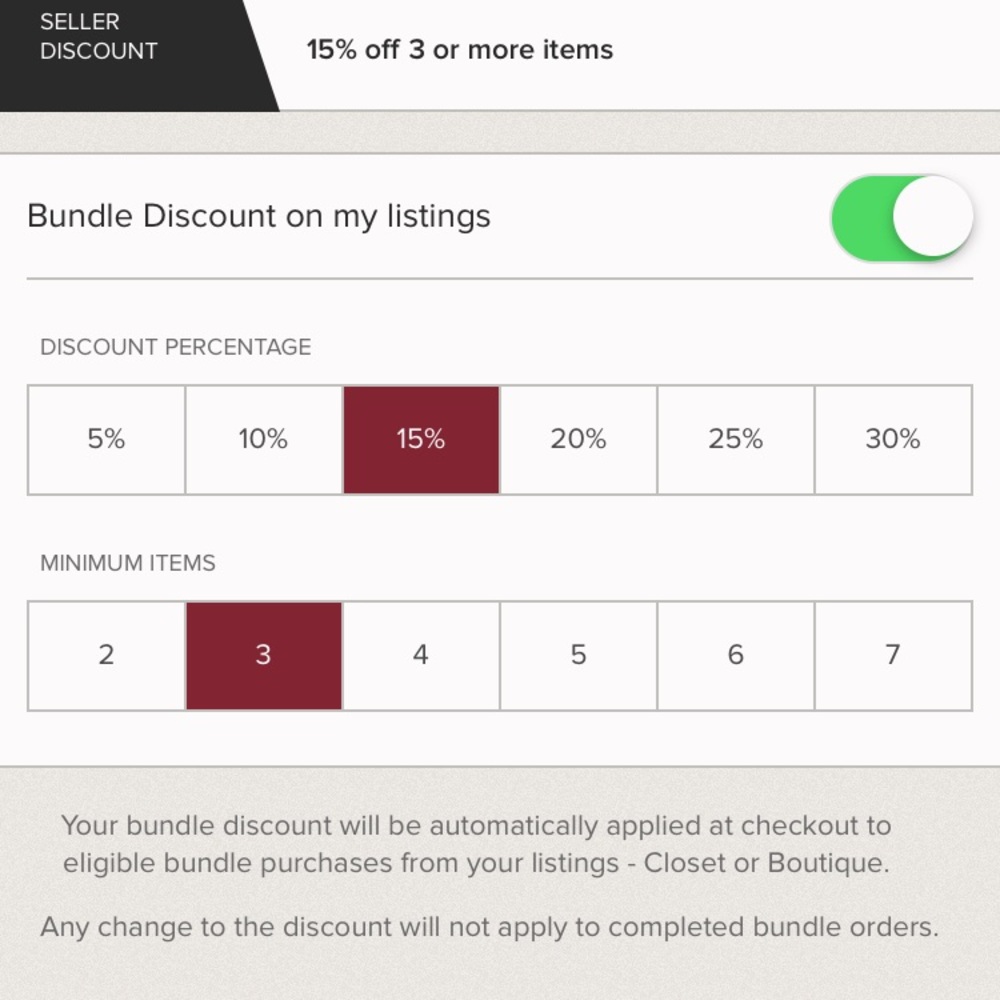Click the selected 15% discount box
This screenshot has width=1000, height=1000.
421,440
